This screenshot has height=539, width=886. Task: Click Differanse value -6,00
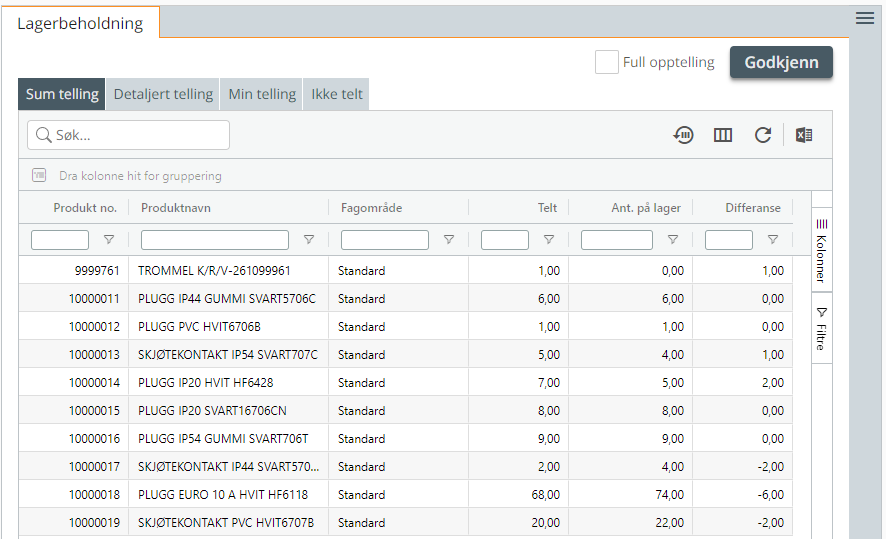pos(771,494)
